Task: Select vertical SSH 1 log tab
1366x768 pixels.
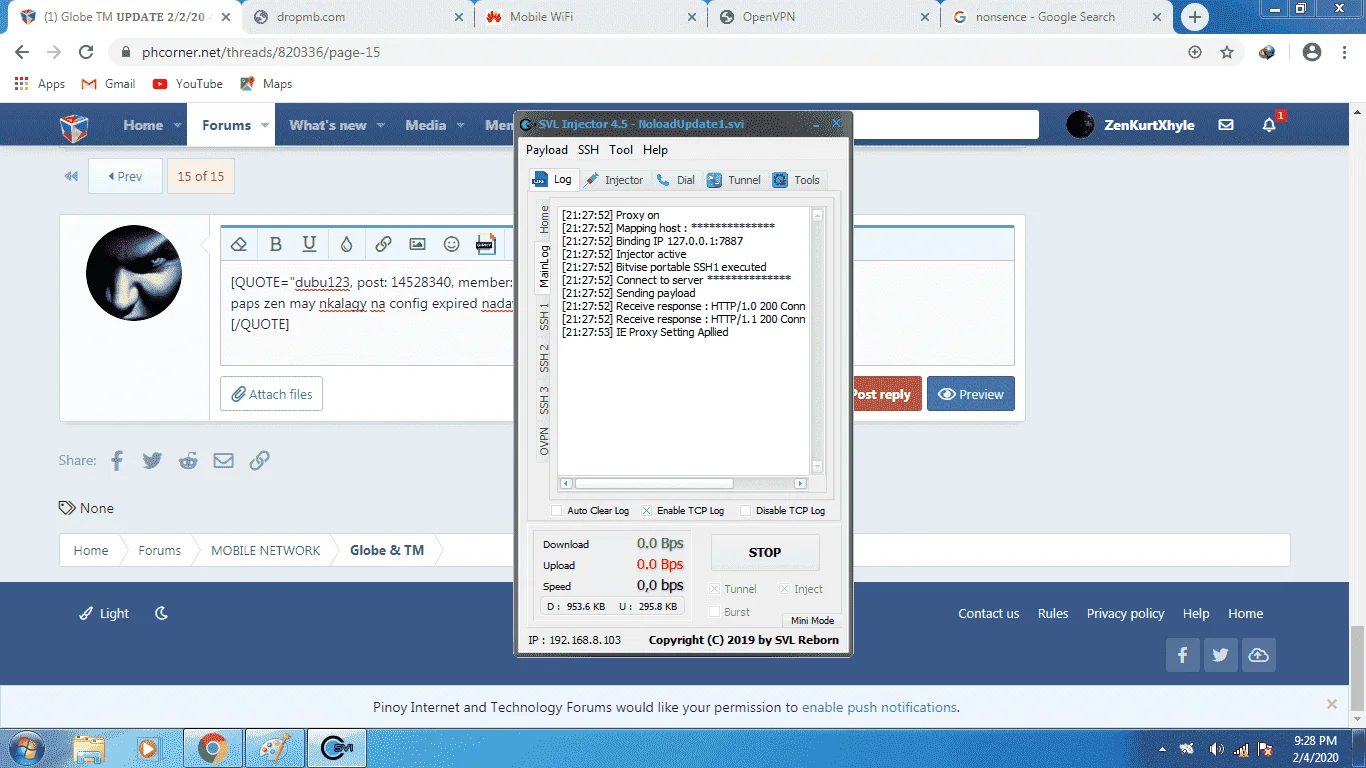Action: click(544, 315)
